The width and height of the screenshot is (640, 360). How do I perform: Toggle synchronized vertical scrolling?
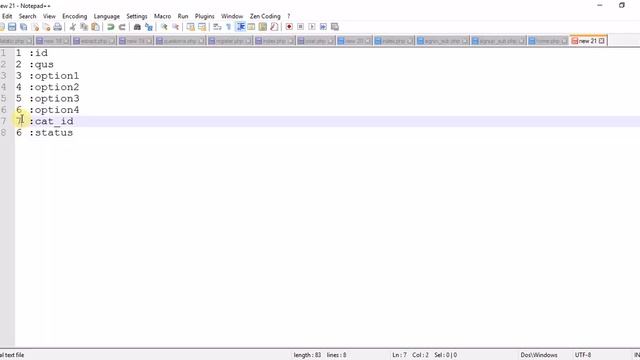point(191,27)
